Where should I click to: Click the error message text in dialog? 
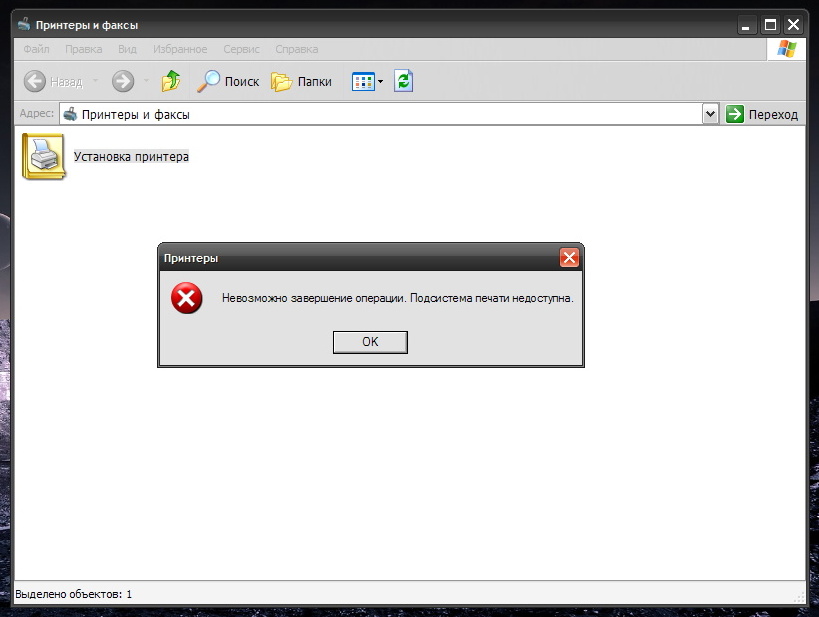397,298
